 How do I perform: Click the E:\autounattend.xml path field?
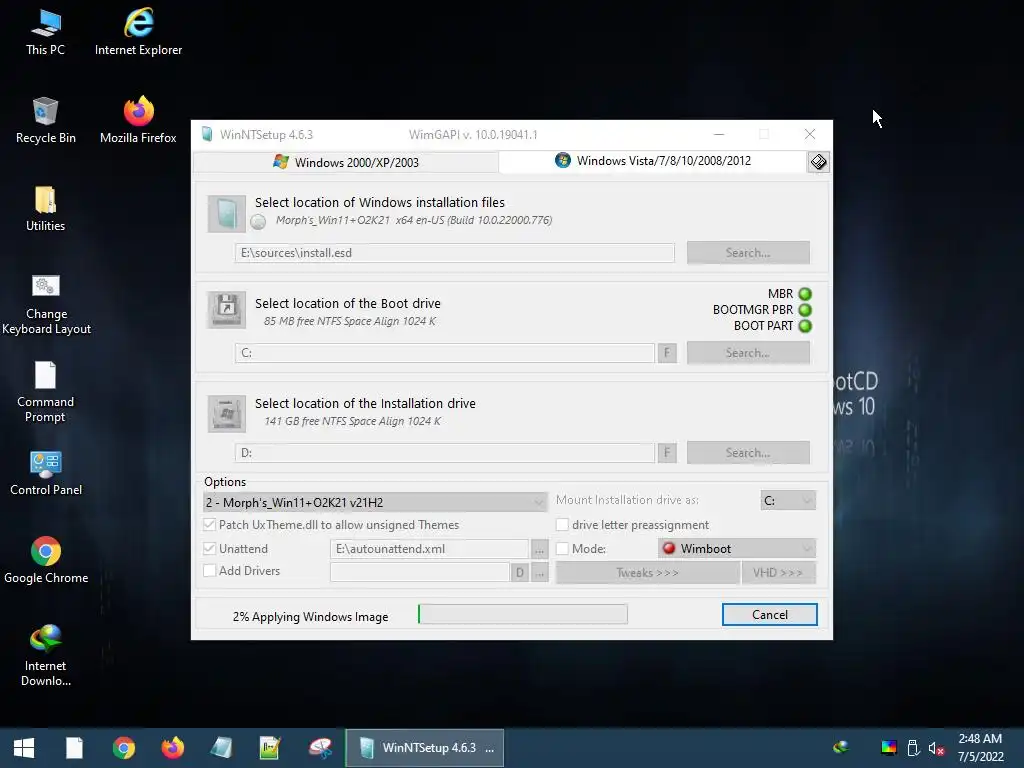(x=429, y=549)
